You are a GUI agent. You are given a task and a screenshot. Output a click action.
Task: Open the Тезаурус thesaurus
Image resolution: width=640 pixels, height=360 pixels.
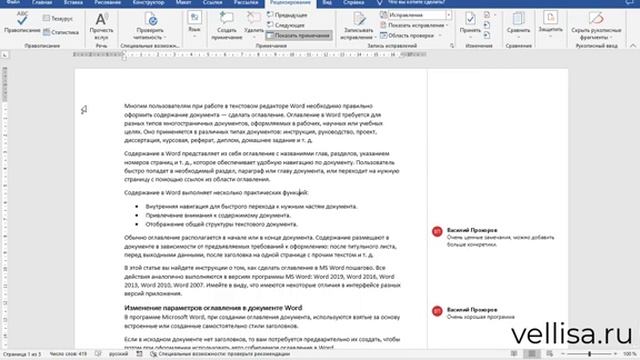coord(58,18)
